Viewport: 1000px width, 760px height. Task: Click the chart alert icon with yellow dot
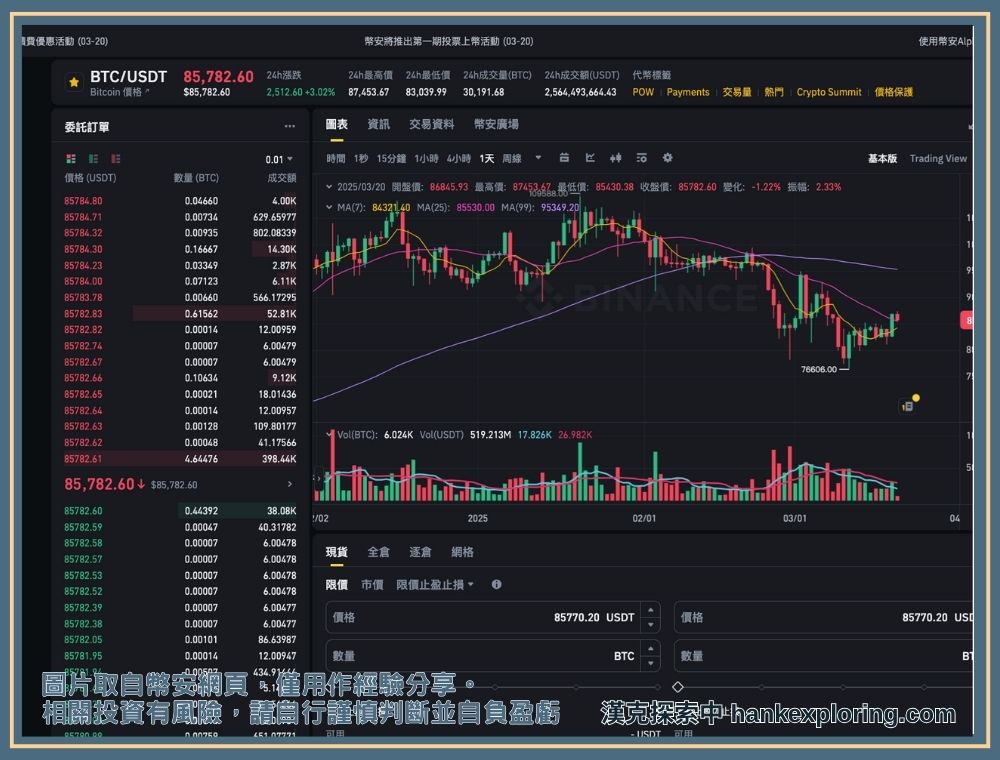tap(908, 405)
